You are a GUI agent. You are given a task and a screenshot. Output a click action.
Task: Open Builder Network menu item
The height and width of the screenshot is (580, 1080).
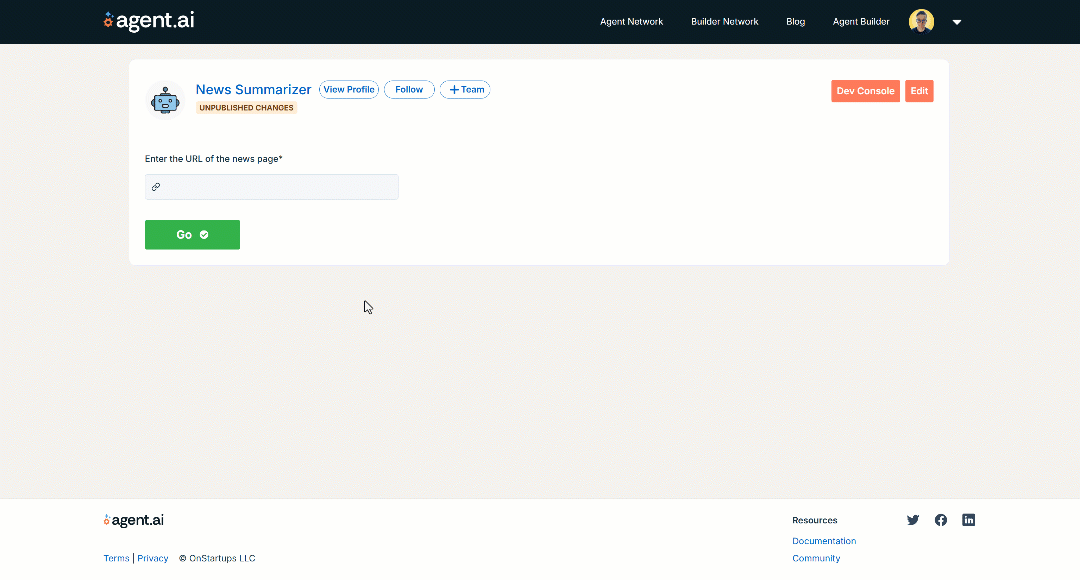[x=724, y=22]
